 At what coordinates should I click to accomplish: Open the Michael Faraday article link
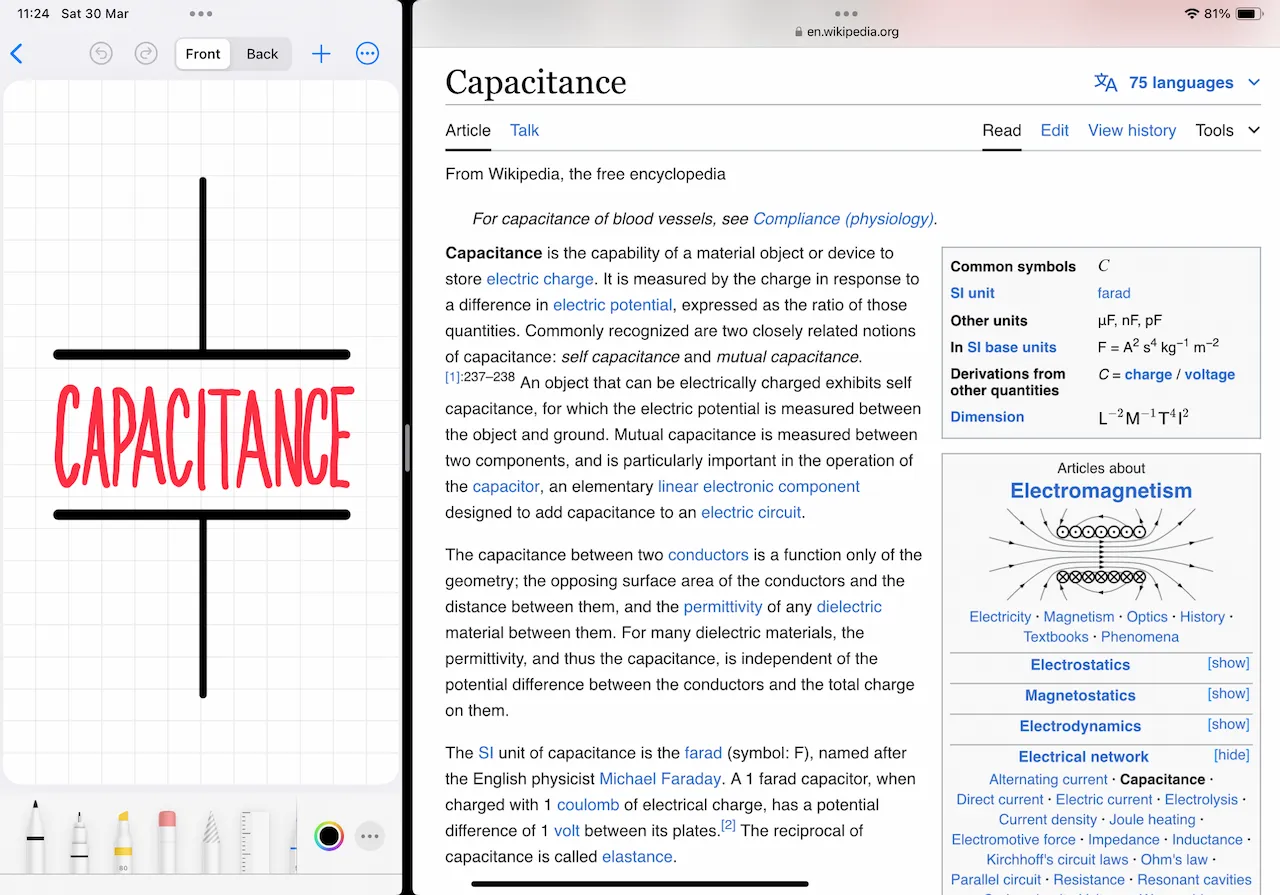[660, 778]
